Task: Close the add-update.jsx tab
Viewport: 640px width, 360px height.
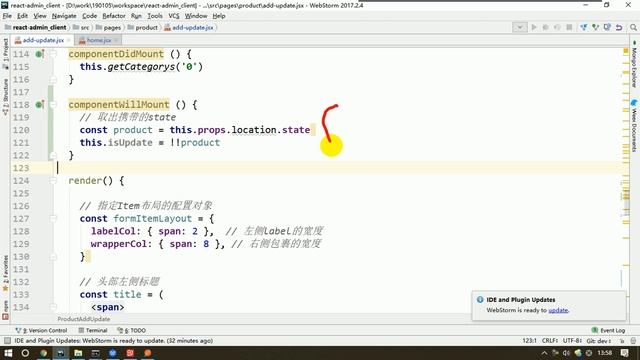Action: pos(69,40)
